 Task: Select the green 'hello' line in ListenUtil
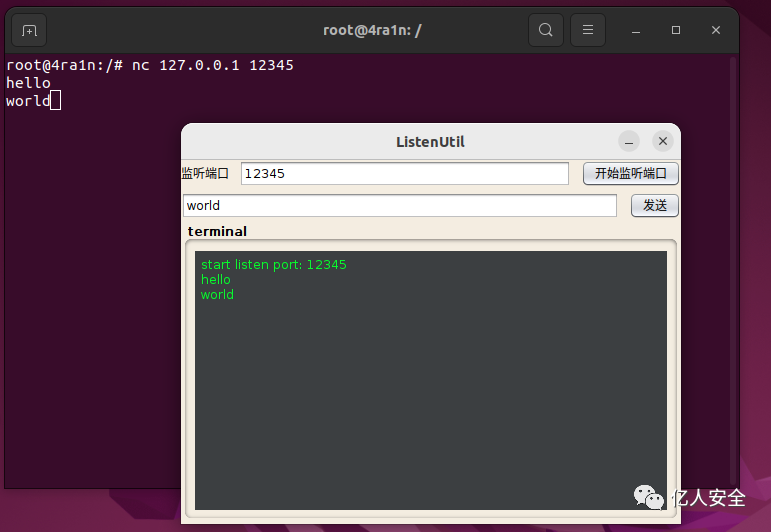click(216, 280)
